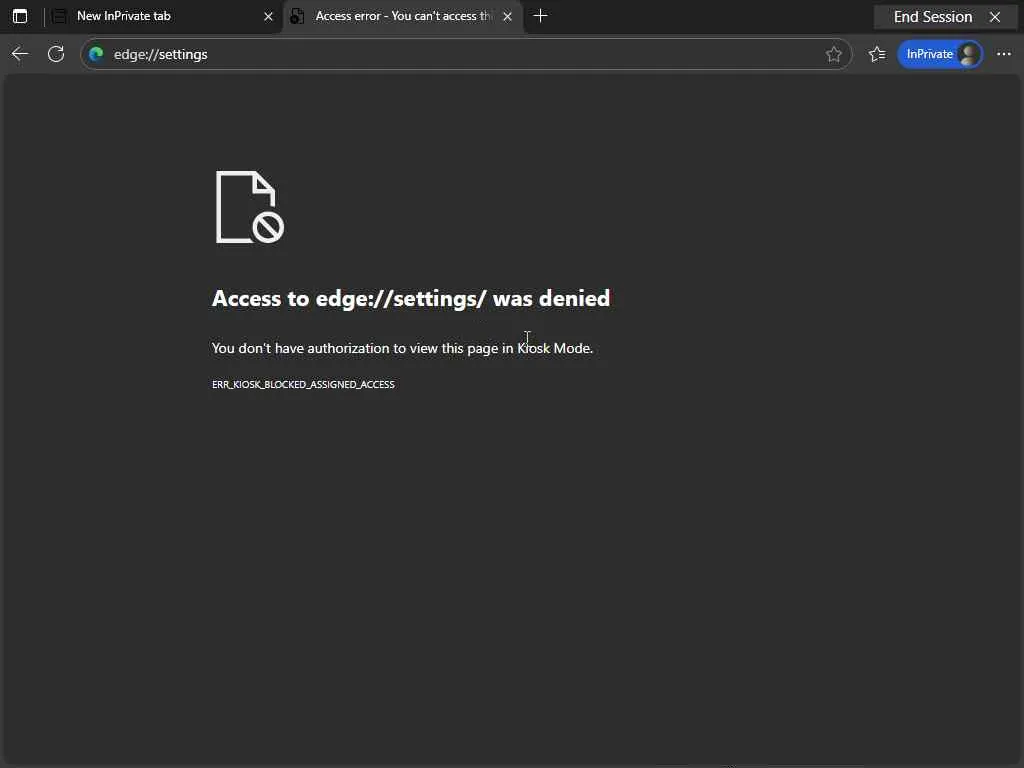The image size is (1024, 768).
Task: Click the blocked page icon
Action: click(249, 207)
